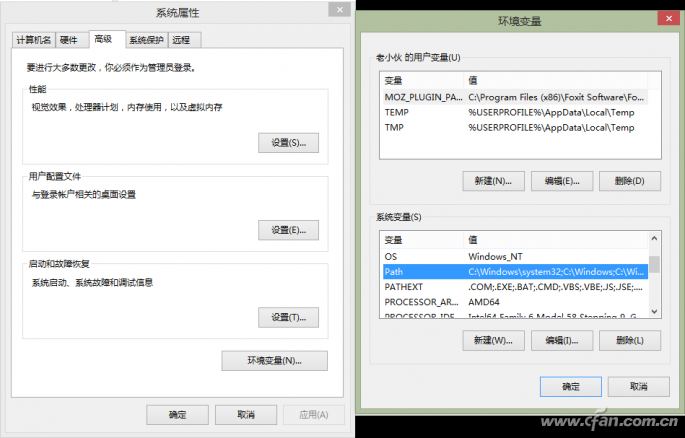685x438 pixels.
Task: Cancel the 系统属性 dialog with 取消
Action: click(x=246, y=415)
